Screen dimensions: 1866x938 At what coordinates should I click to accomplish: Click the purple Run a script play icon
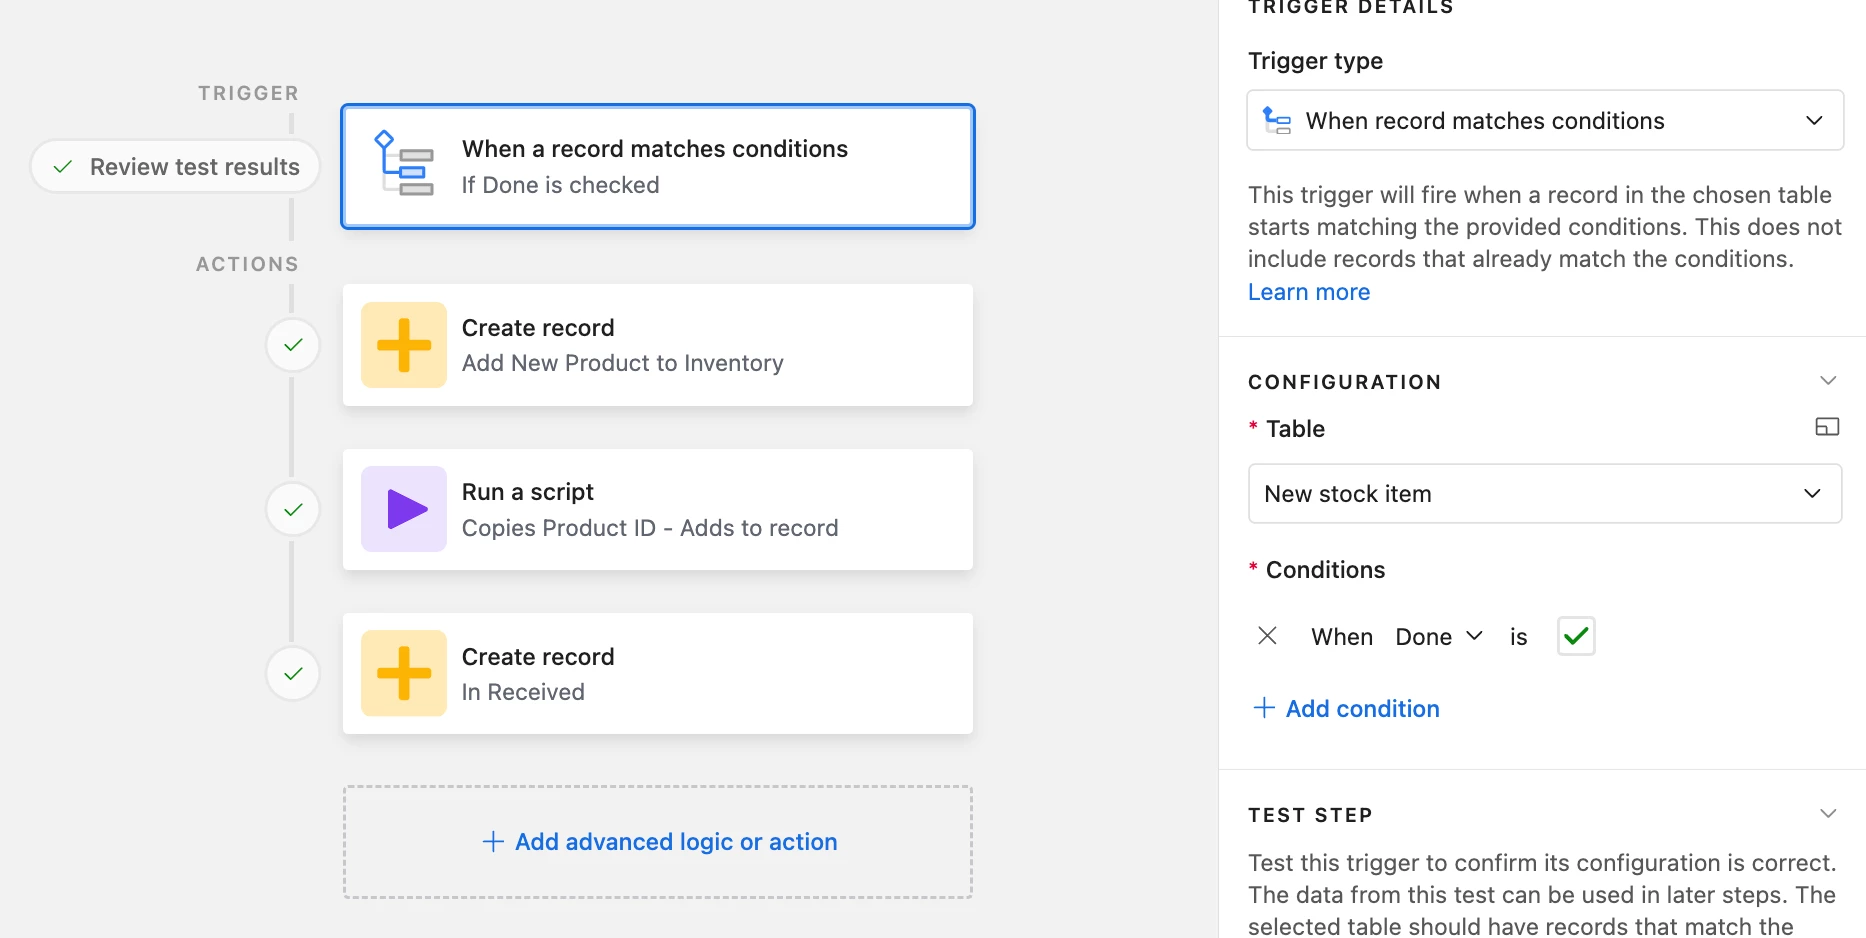coord(404,509)
